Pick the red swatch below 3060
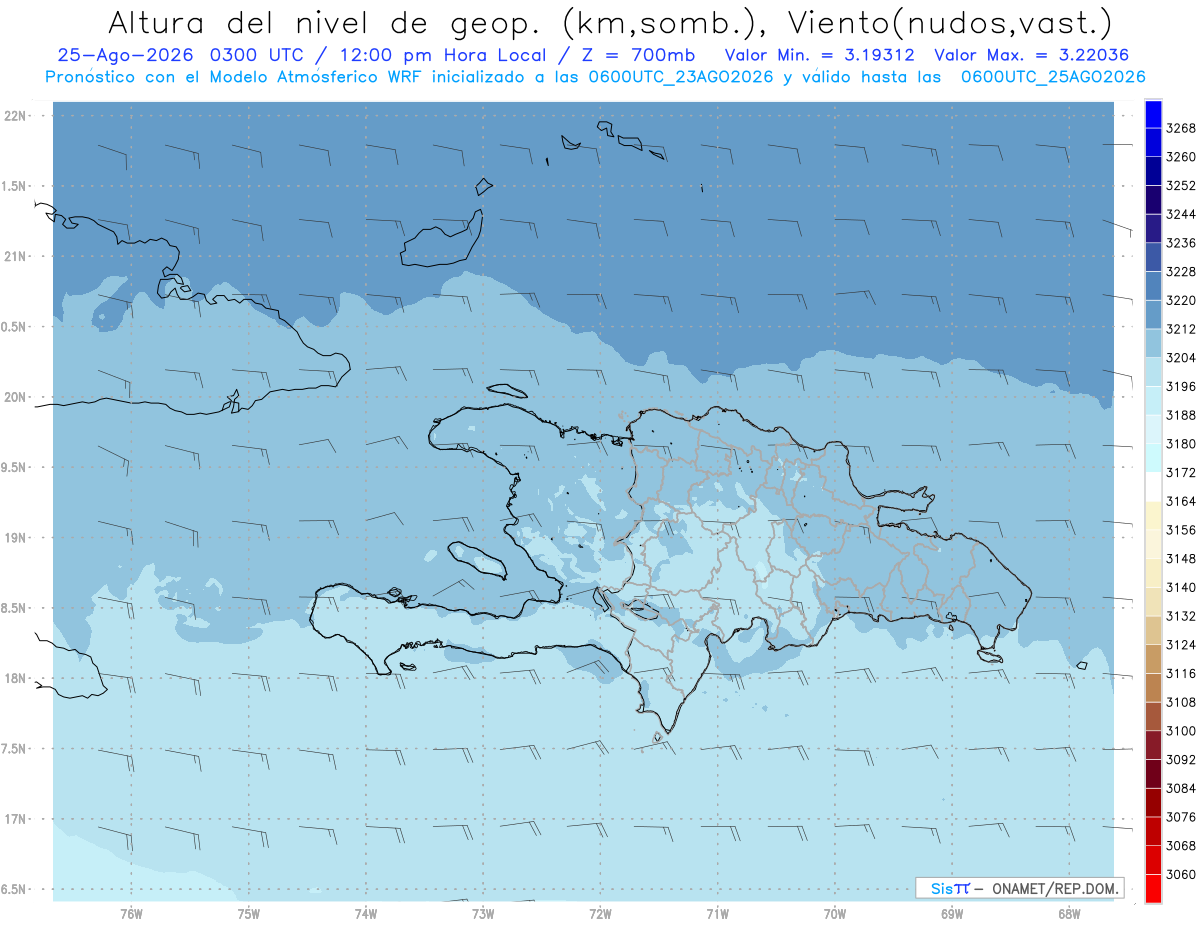 coord(1153,888)
